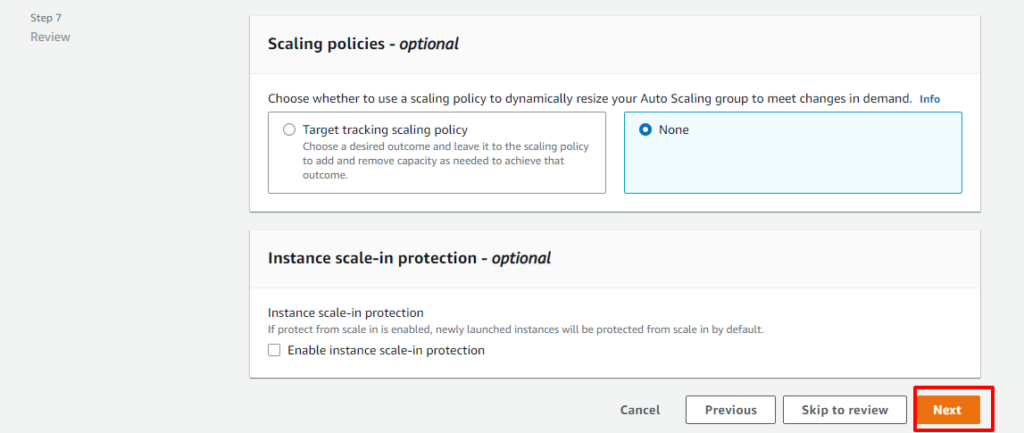Viewport: 1024px width, 433px height.
Task: Click the Scaling policies - optional heading
Action: pyautogui.click(x=363, y=44)
